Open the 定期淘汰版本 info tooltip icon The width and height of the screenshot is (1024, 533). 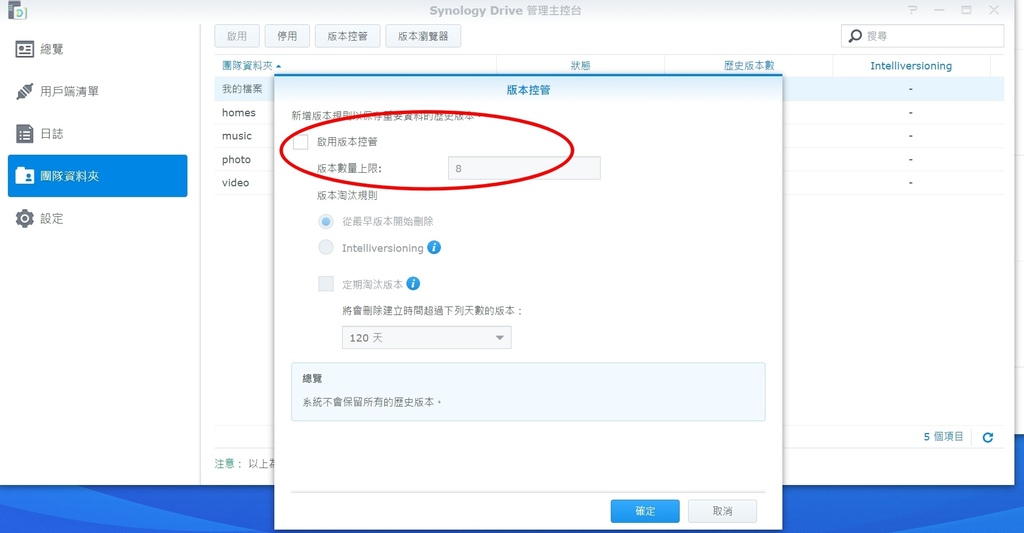click(x=413, y=283)
